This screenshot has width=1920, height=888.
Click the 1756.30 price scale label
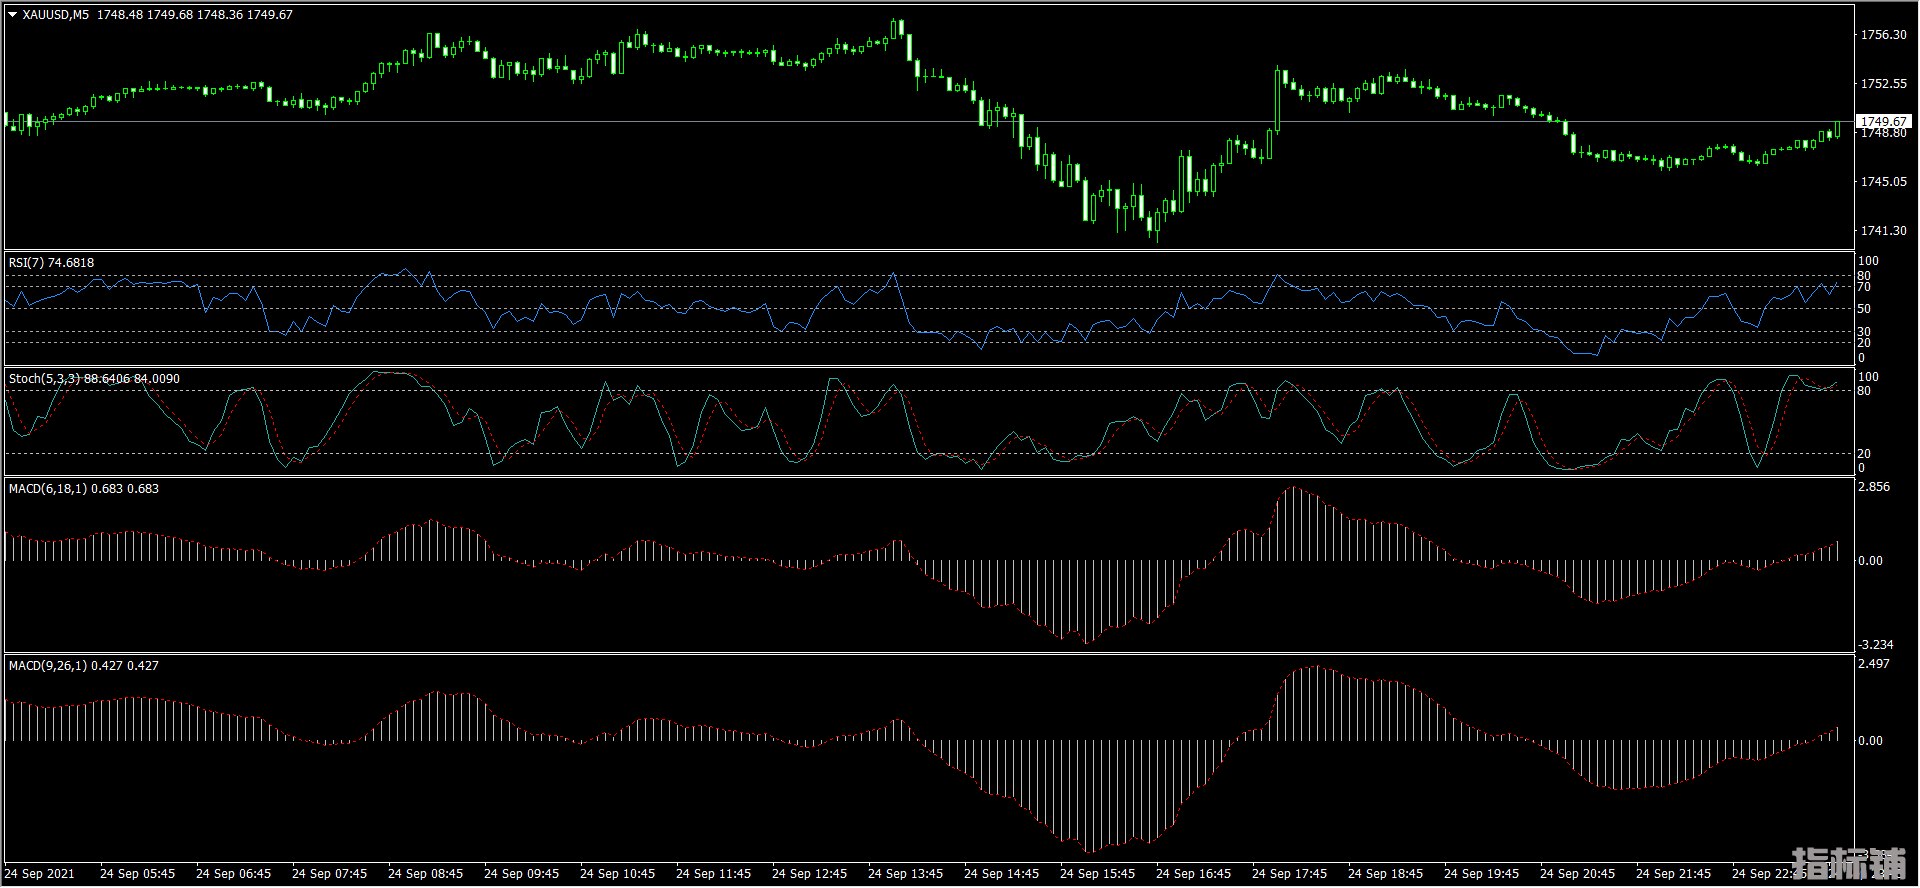1883,35
